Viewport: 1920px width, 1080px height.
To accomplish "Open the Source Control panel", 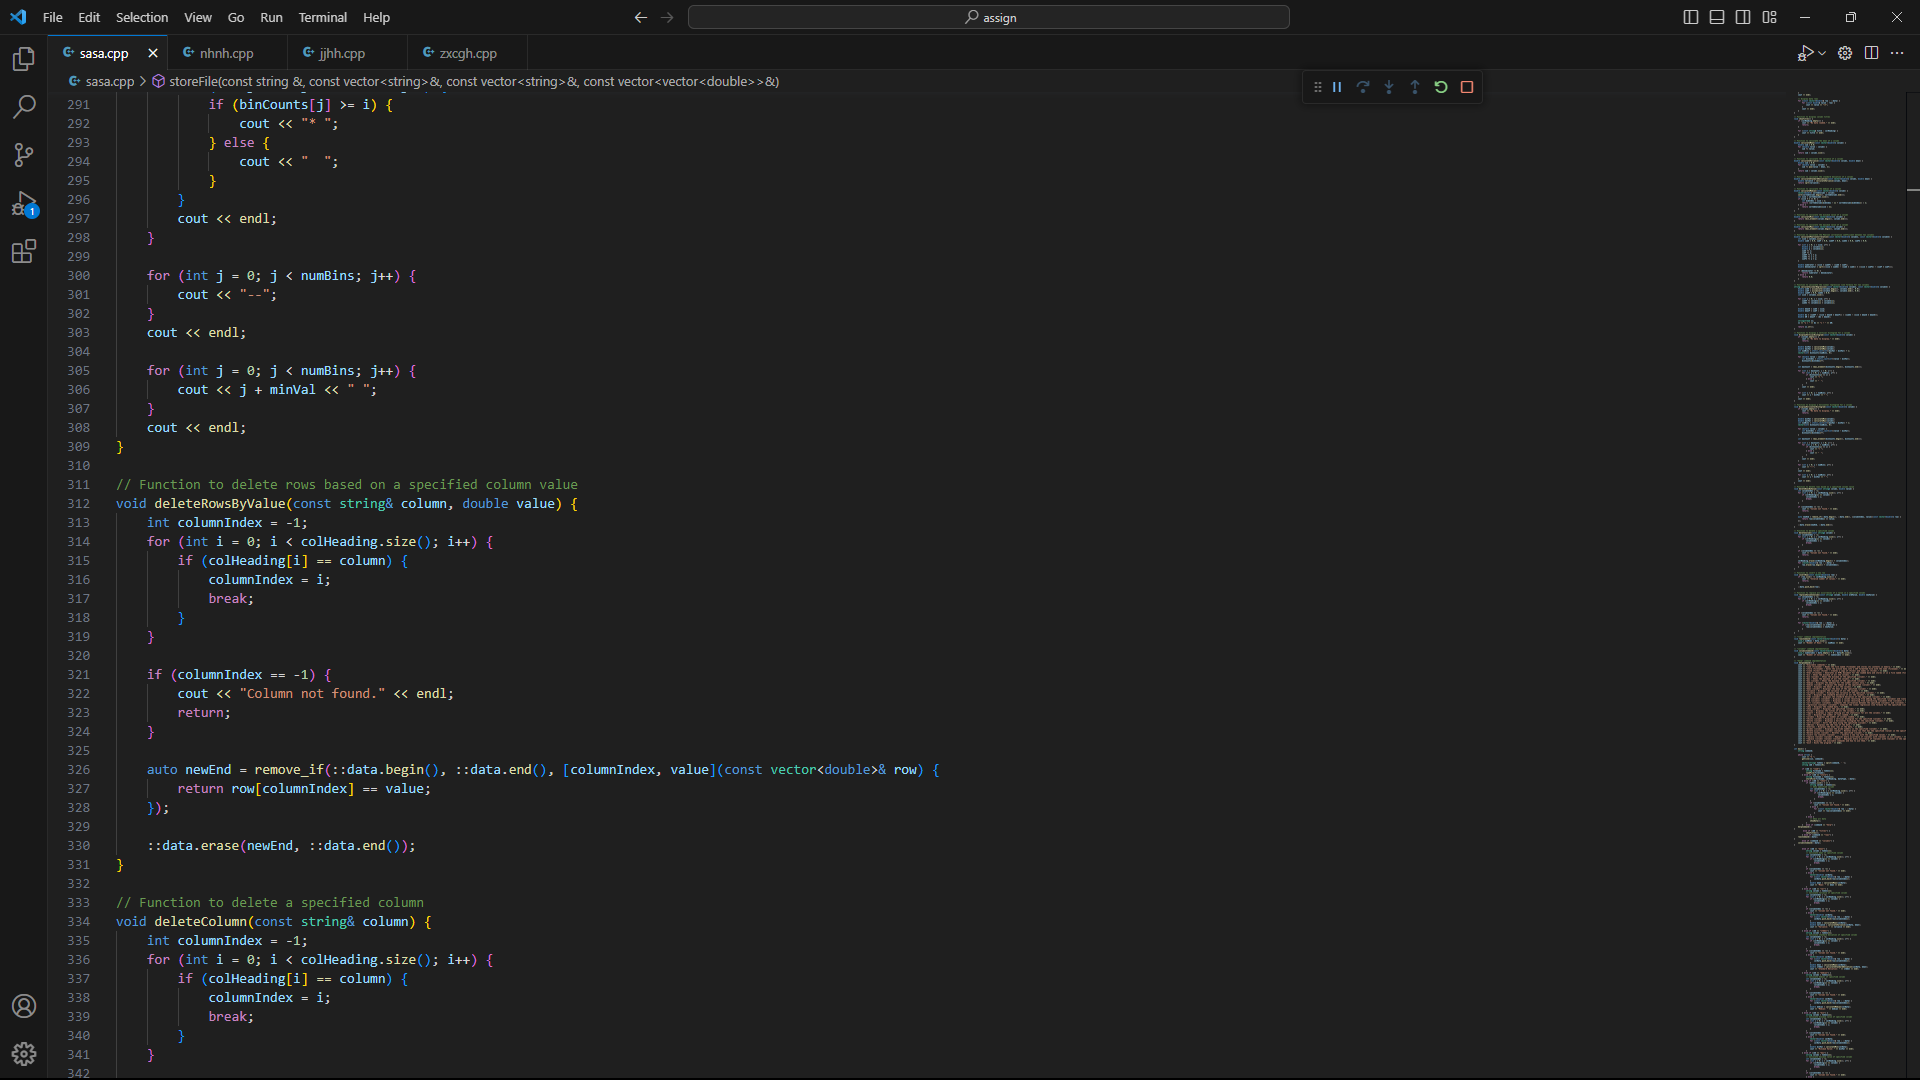I will point(24,155).
